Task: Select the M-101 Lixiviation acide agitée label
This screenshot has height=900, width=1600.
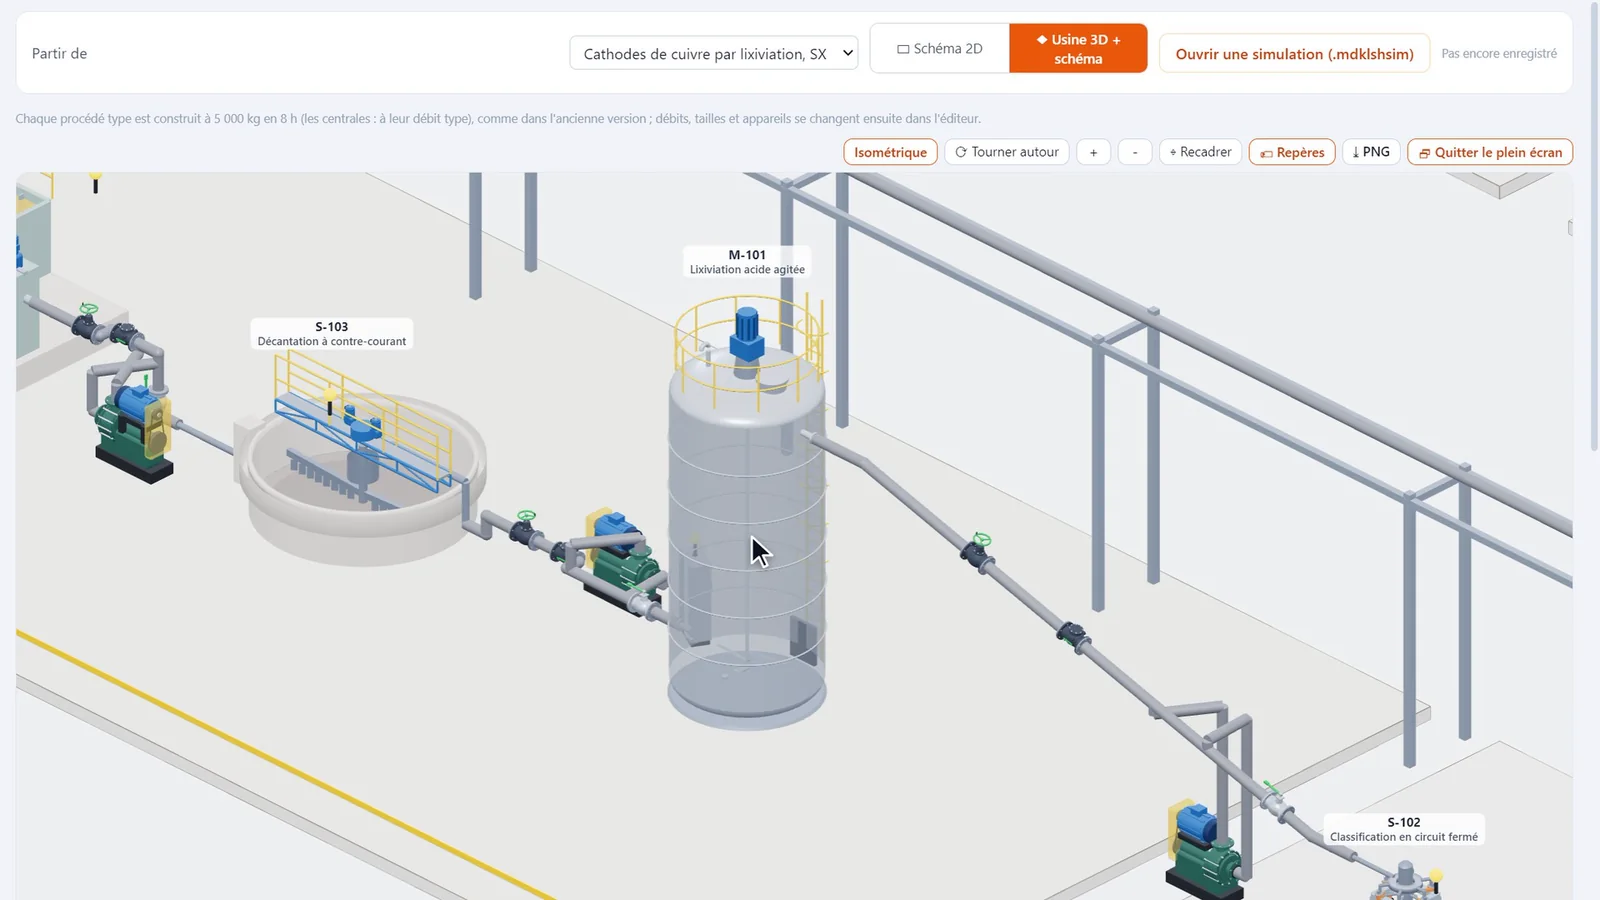Action: (747, 262)
